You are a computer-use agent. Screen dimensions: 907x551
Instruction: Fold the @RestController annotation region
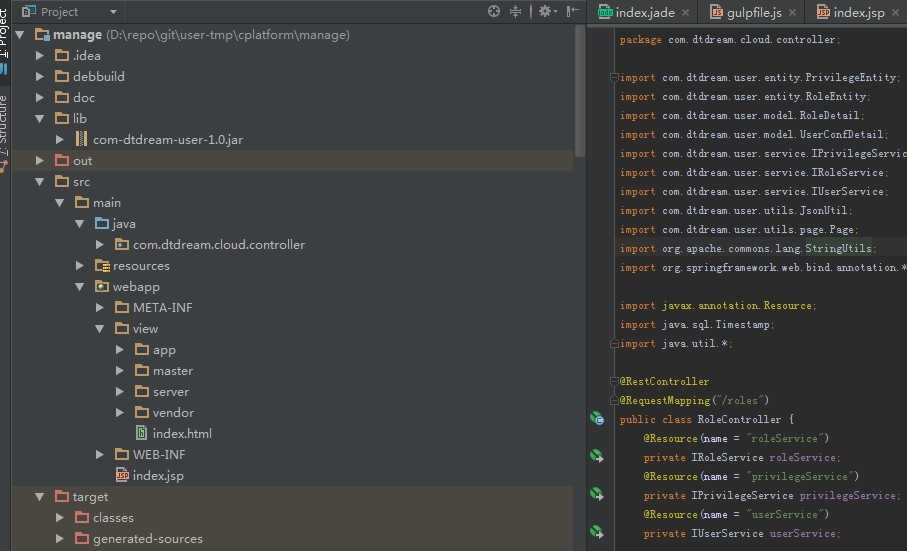[614, 381]
